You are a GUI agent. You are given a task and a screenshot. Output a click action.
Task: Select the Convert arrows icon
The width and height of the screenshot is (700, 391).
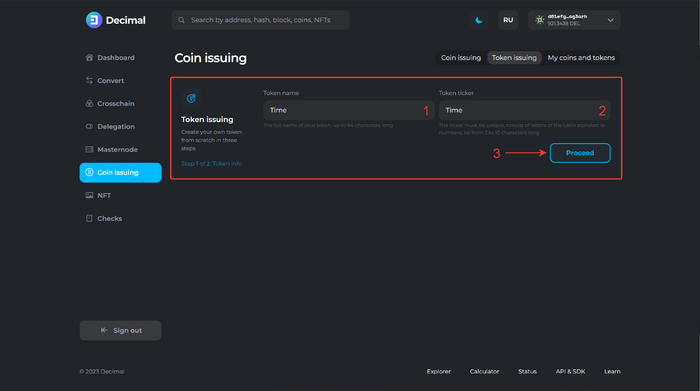tap(89, 80)
